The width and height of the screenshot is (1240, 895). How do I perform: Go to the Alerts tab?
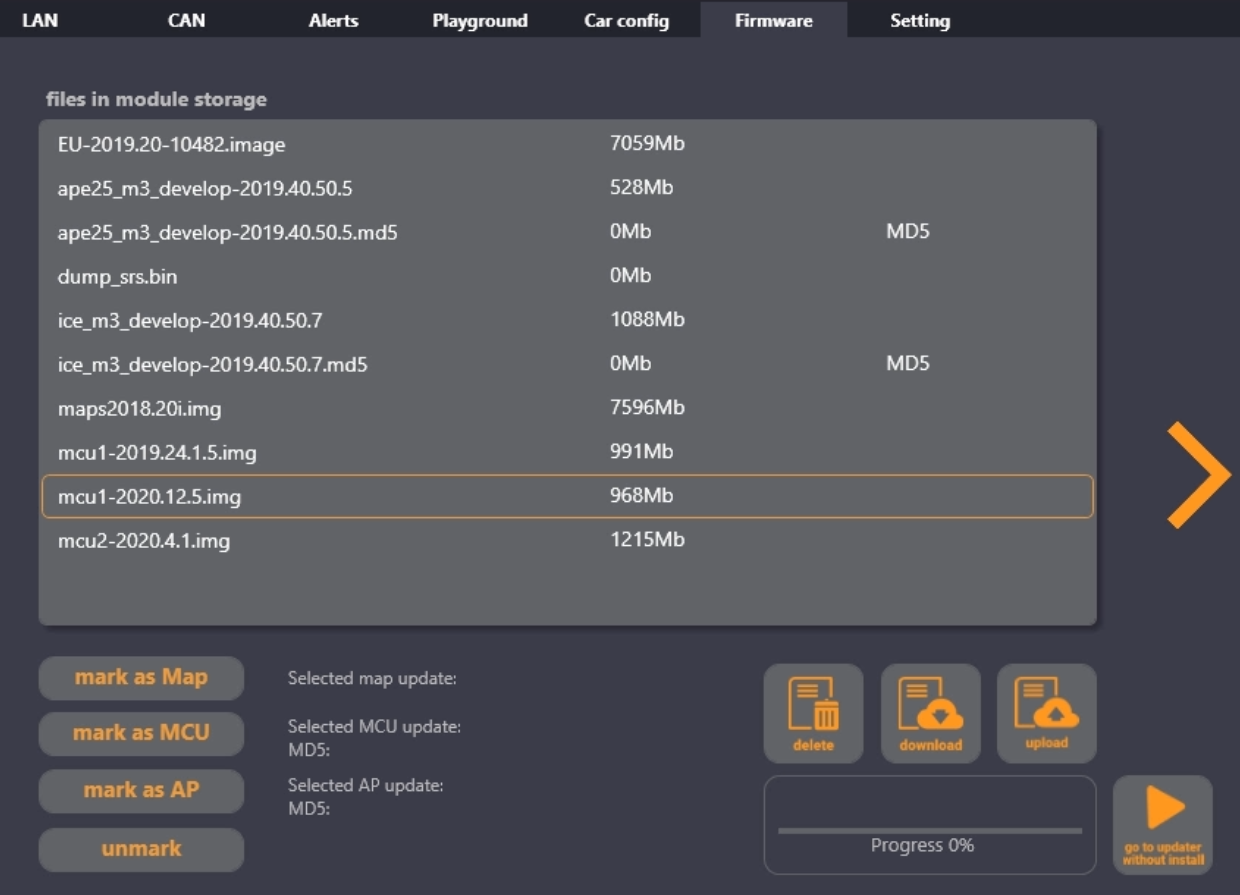point(333,20)
